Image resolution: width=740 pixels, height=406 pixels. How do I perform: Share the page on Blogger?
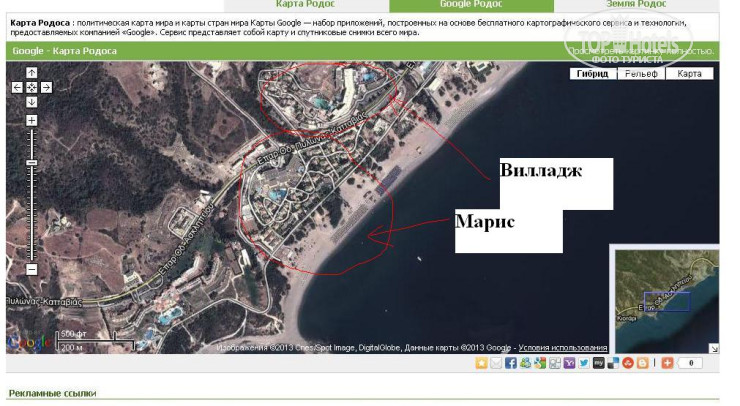(642, 363)
